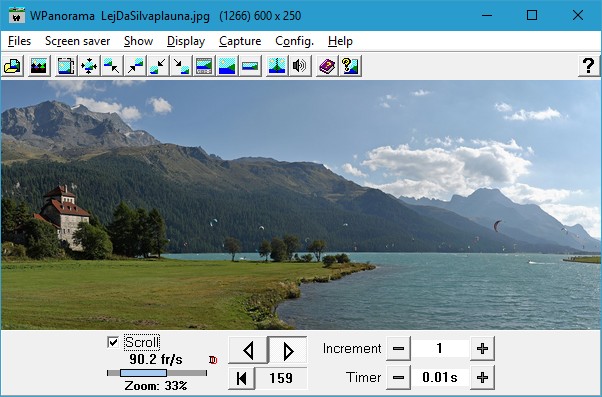Increase Increment with the plus button
Screen dimensions: 602x397
[x=482, y=349]
